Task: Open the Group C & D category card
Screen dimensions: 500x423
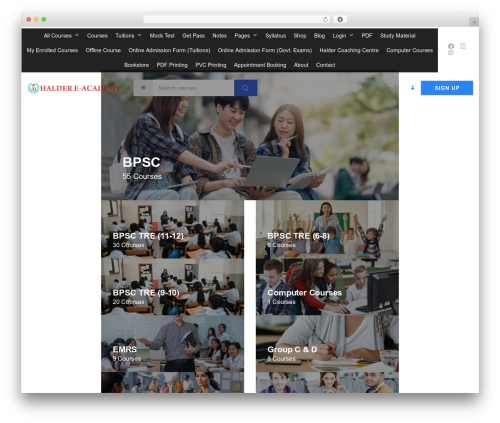Action: click(327, 343)
